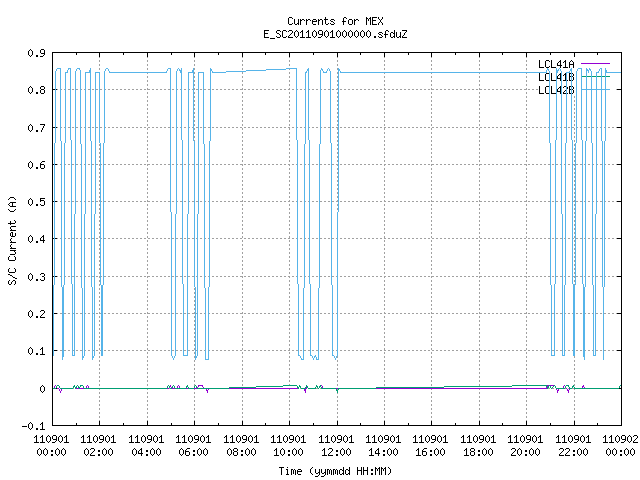The width and height of the screenshot is (640, 480).
Task: Click the green LCL41B legend line sample
Action: point(595,77)
